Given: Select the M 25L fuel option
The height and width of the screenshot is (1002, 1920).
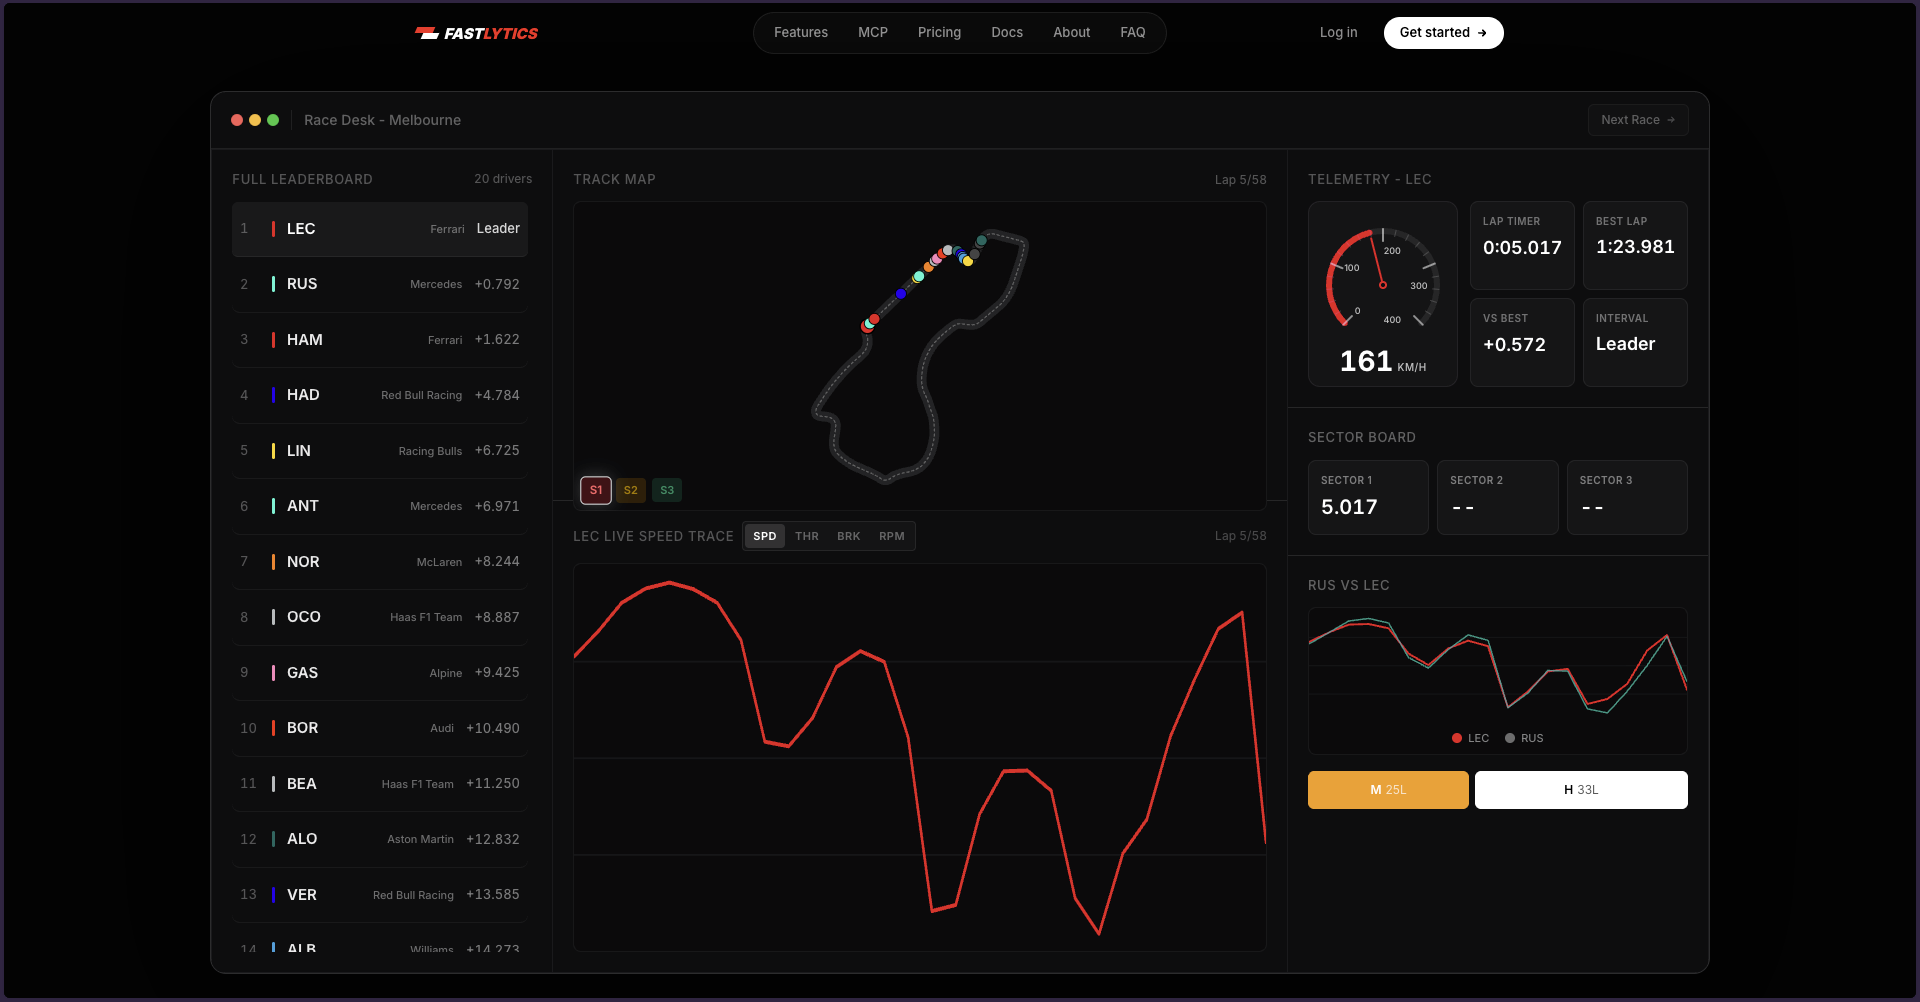Looking at the screenshot, I should coord(1388,790).
